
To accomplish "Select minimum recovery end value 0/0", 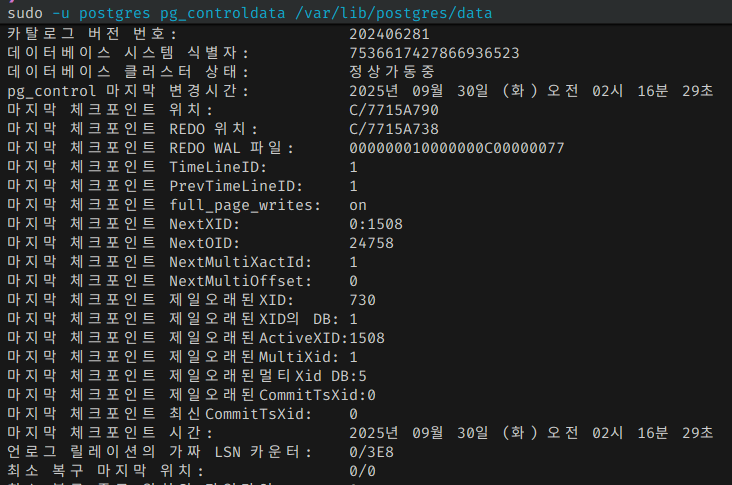I will [x=362, y=471].
